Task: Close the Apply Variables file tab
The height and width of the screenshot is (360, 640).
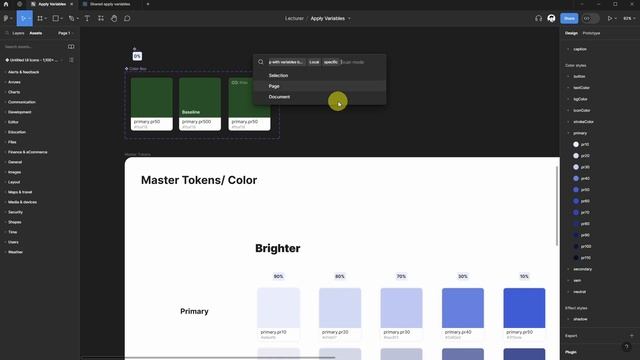Action: [72, 4]
